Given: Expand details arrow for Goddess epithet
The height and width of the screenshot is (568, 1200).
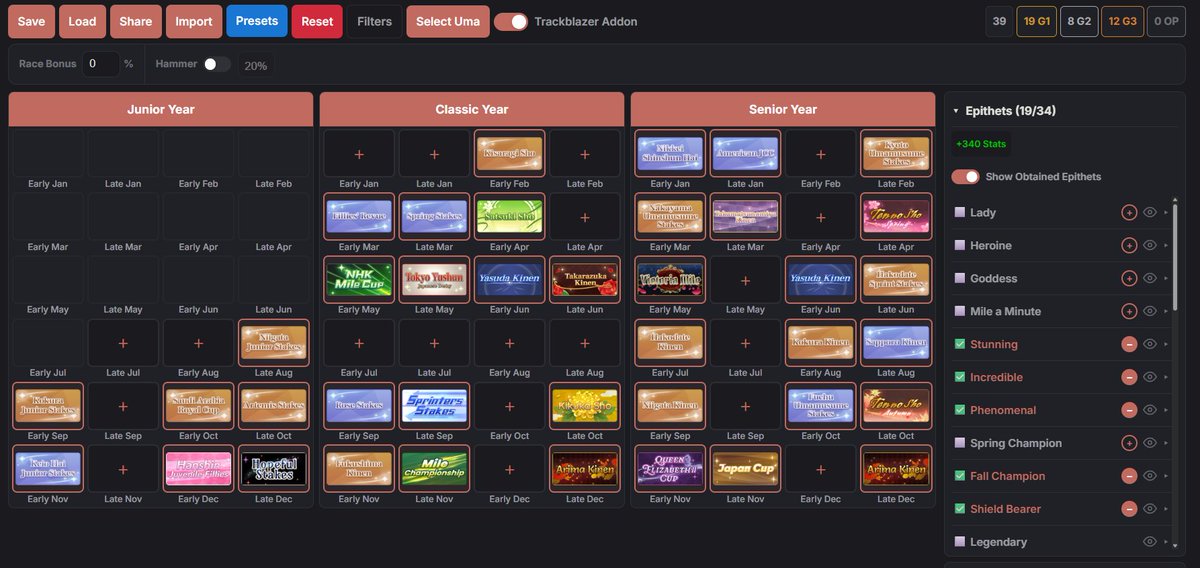Looking at the screenshot, I should click(x=1165, y=278).
